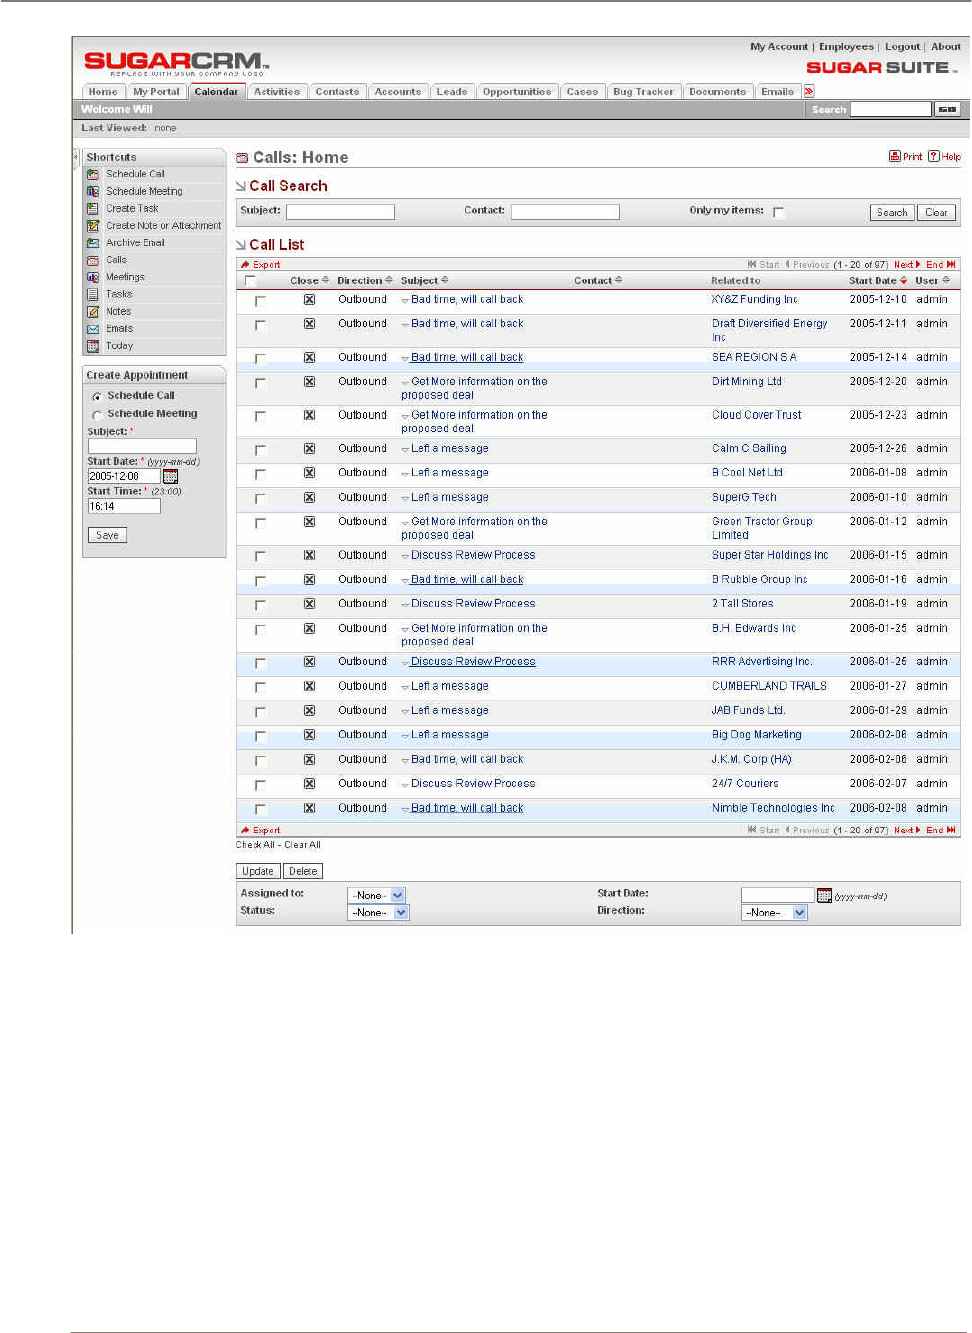Click Tasks shortcut icon
This screenshot has width=972, height=1333.
(x=93, y=294)
